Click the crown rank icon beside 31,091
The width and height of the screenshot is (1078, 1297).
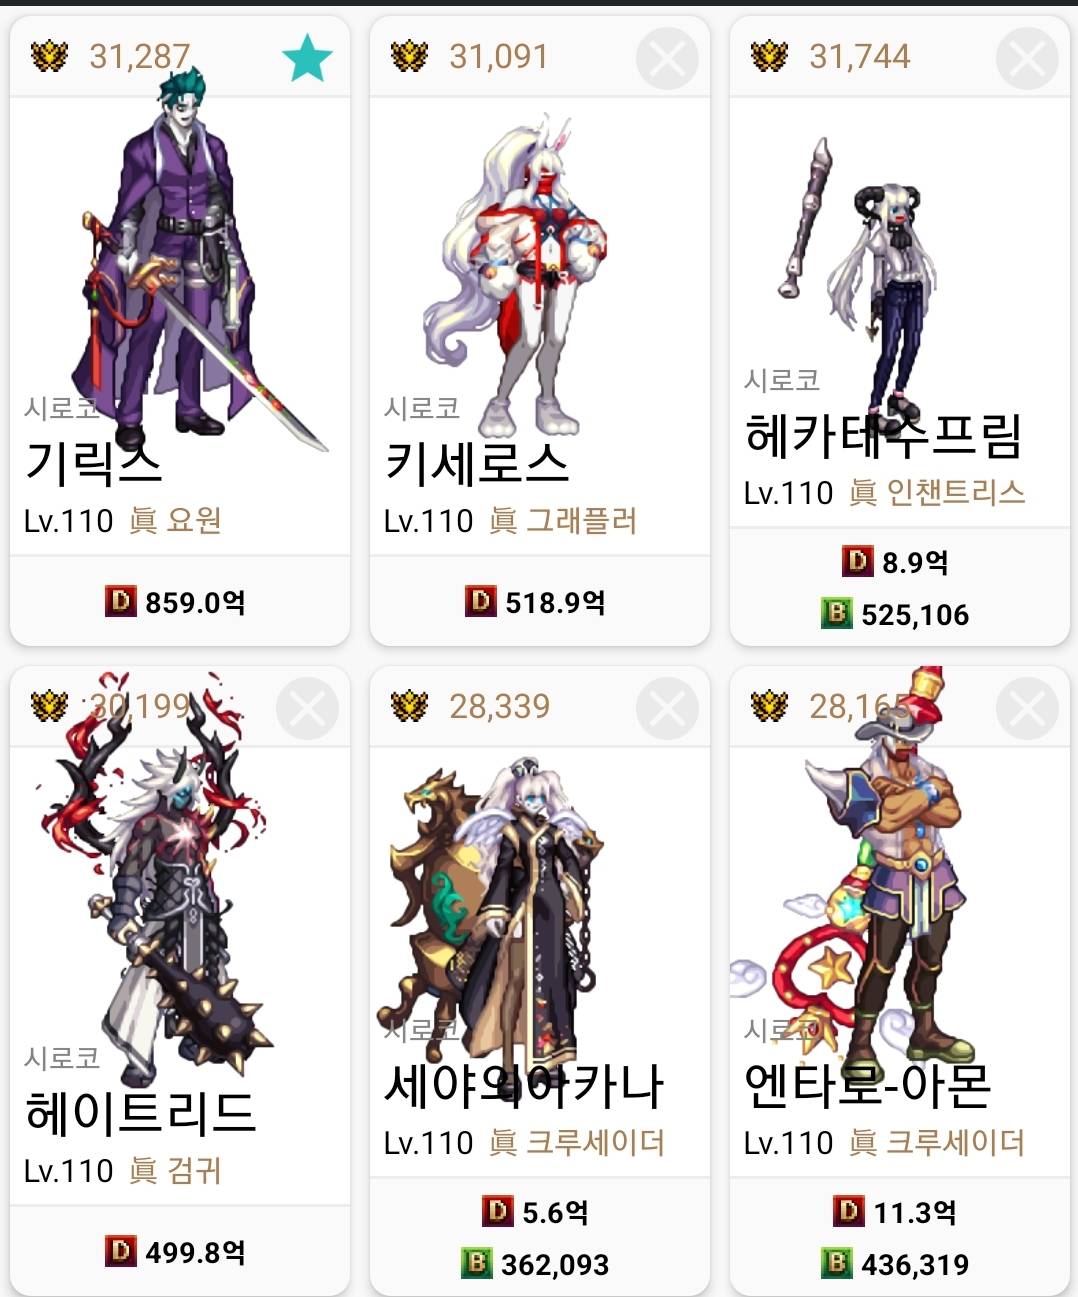click(x=409, y=57)
